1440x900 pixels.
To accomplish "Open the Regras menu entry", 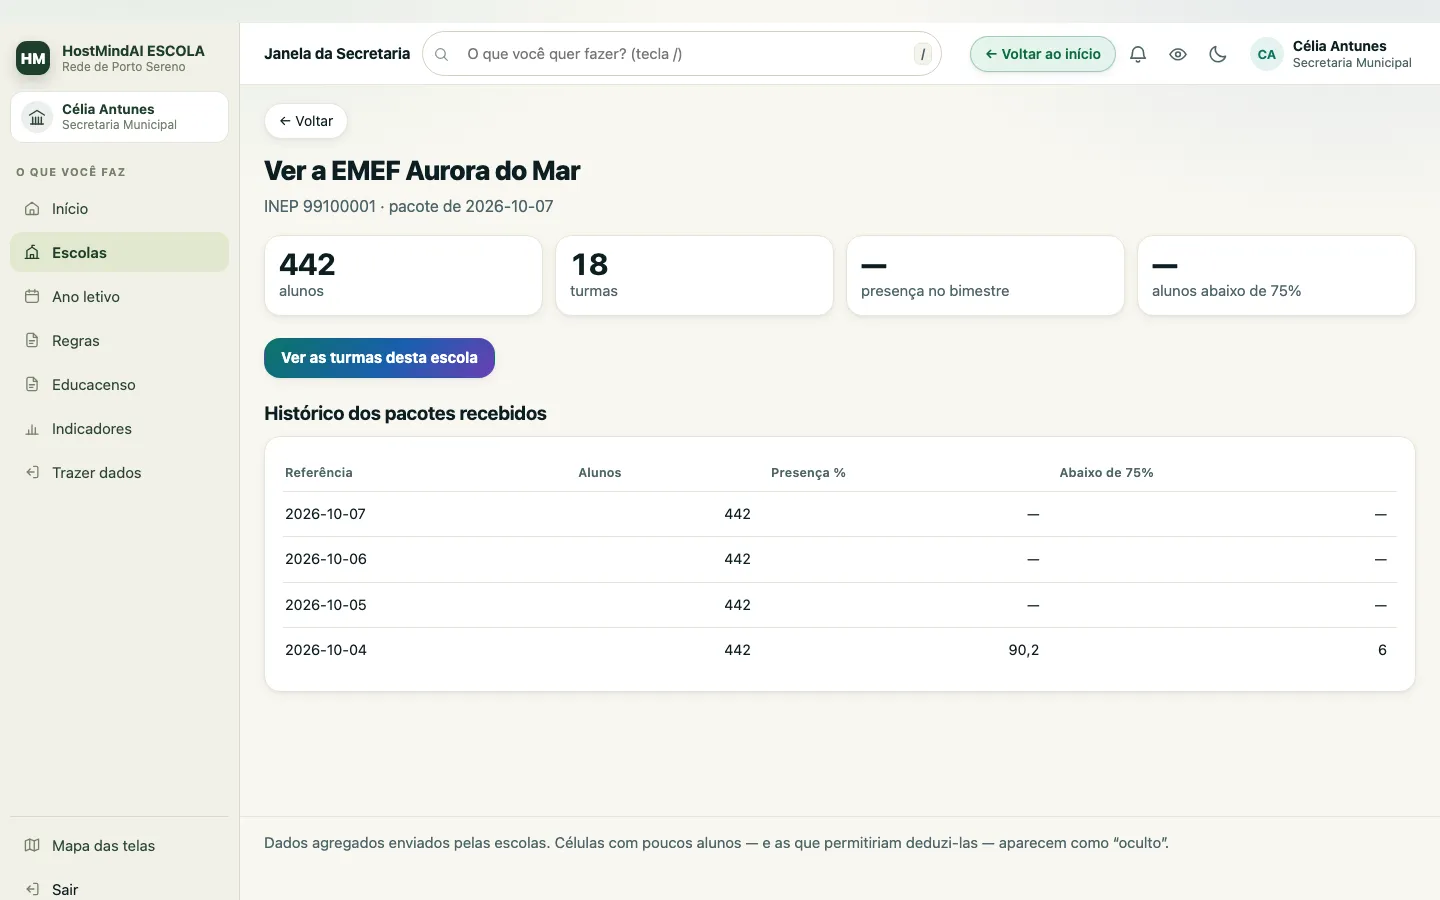I will (x=119, y=341).
